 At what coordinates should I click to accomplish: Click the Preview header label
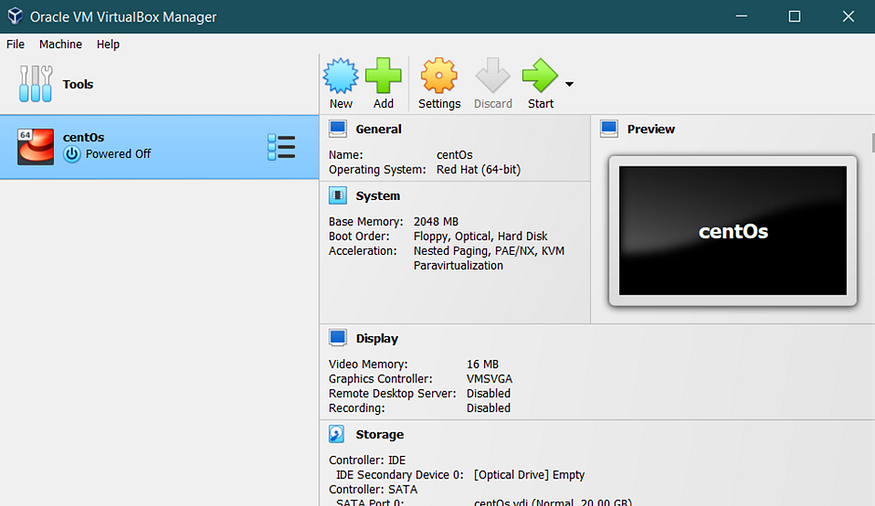click(x=651, y=129)
